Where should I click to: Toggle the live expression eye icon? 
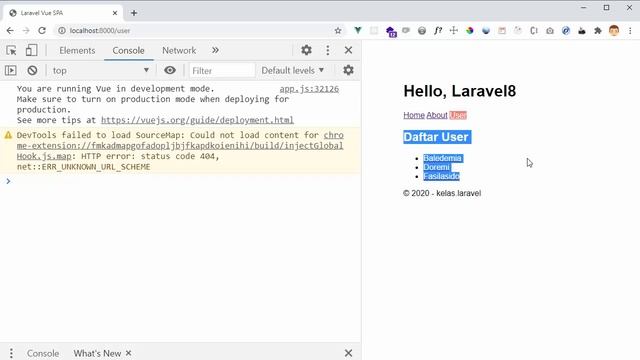[170, 70]
